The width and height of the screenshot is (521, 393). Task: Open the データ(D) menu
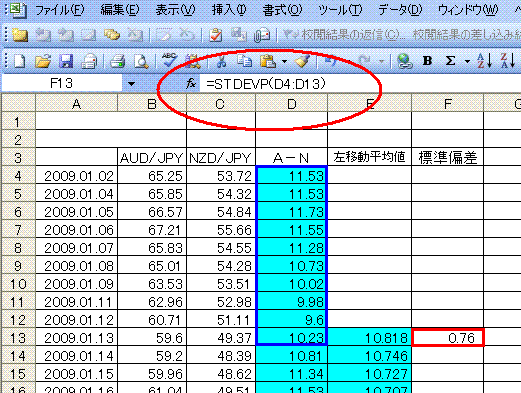[400, 10]
